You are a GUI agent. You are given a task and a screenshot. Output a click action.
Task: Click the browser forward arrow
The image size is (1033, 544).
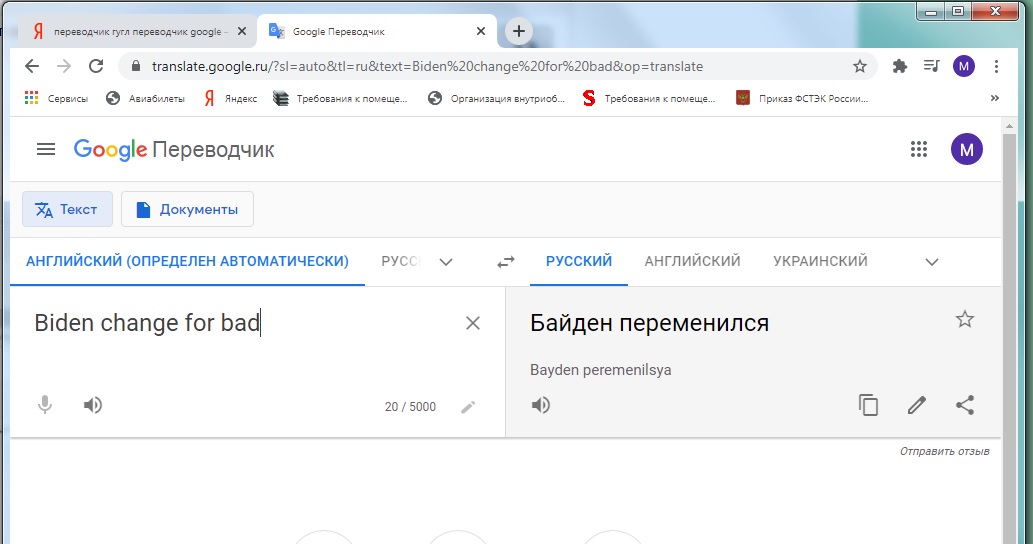pyautogui.click(x=64, y=66)
